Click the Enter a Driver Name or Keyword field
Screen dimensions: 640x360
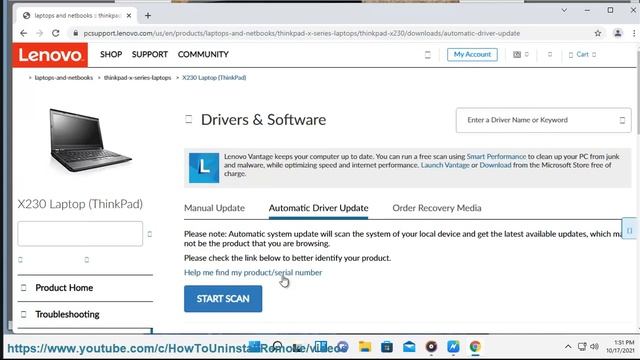[x=543, y=120]
